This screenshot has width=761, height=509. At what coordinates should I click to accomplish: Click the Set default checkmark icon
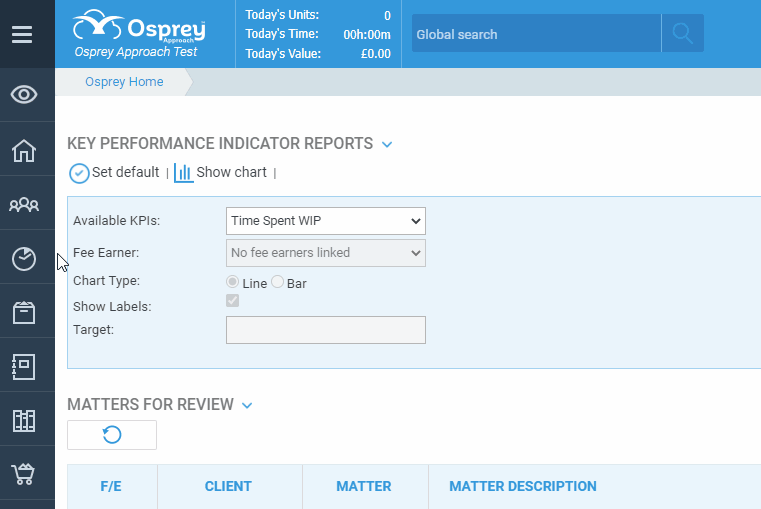point(79,173)
